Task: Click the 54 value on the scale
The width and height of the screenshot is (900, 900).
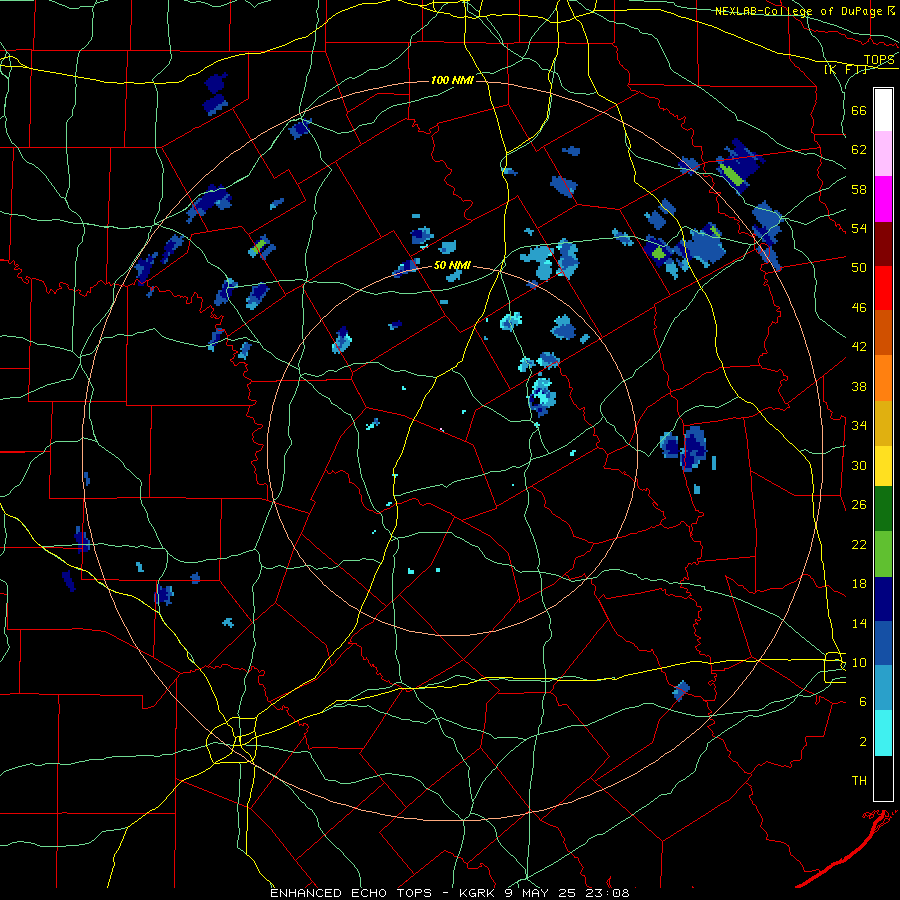Action: 859,228
